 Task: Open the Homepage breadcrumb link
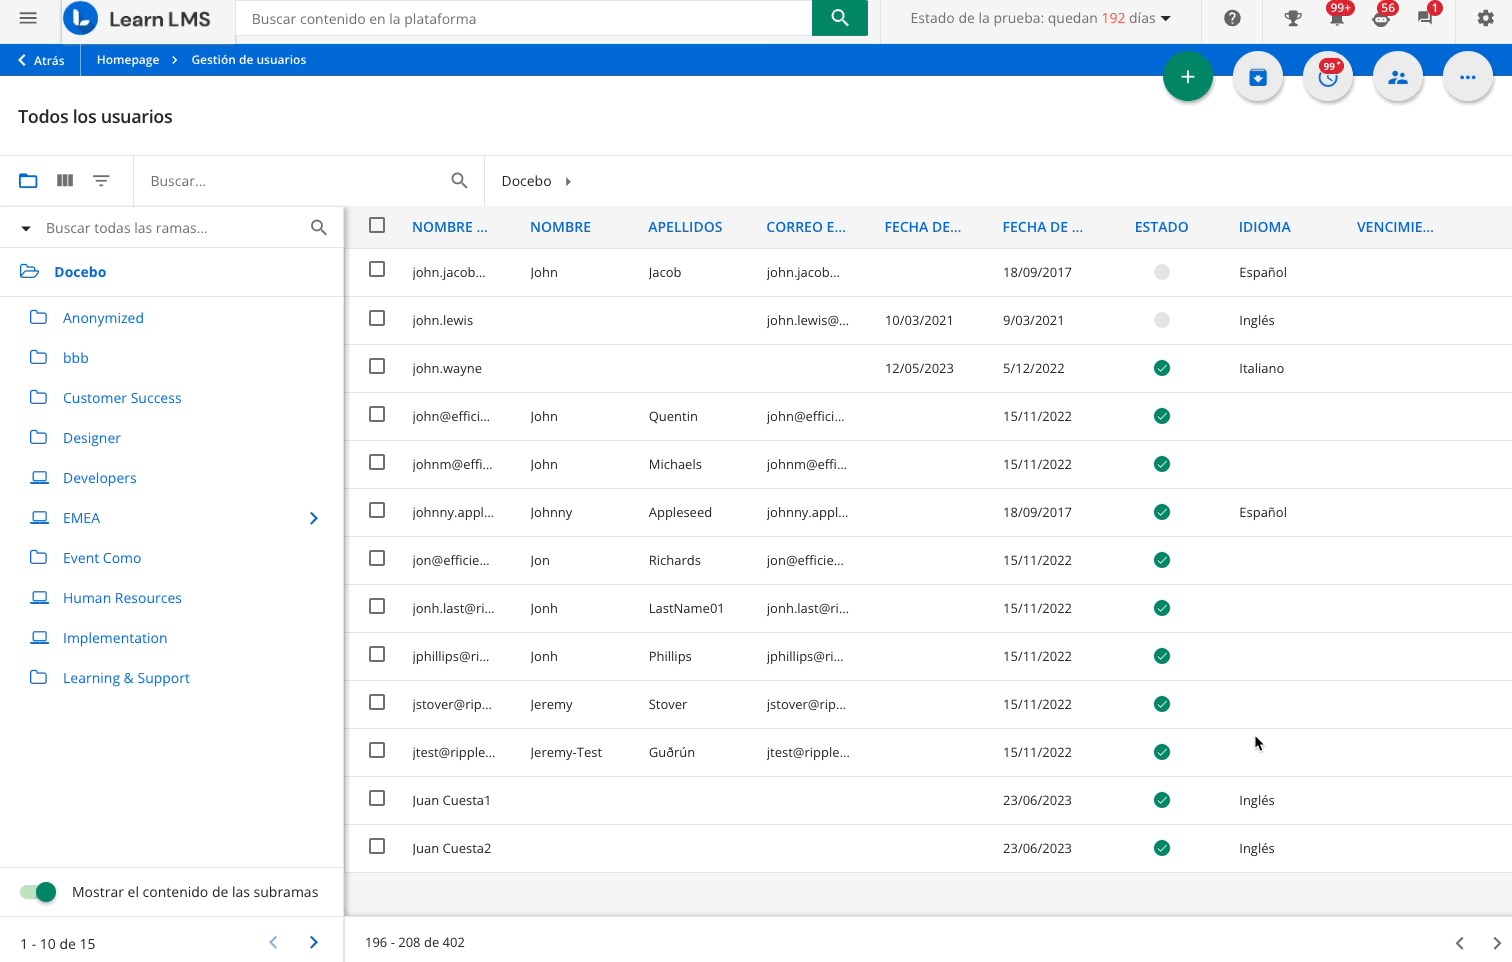[128, 60]
